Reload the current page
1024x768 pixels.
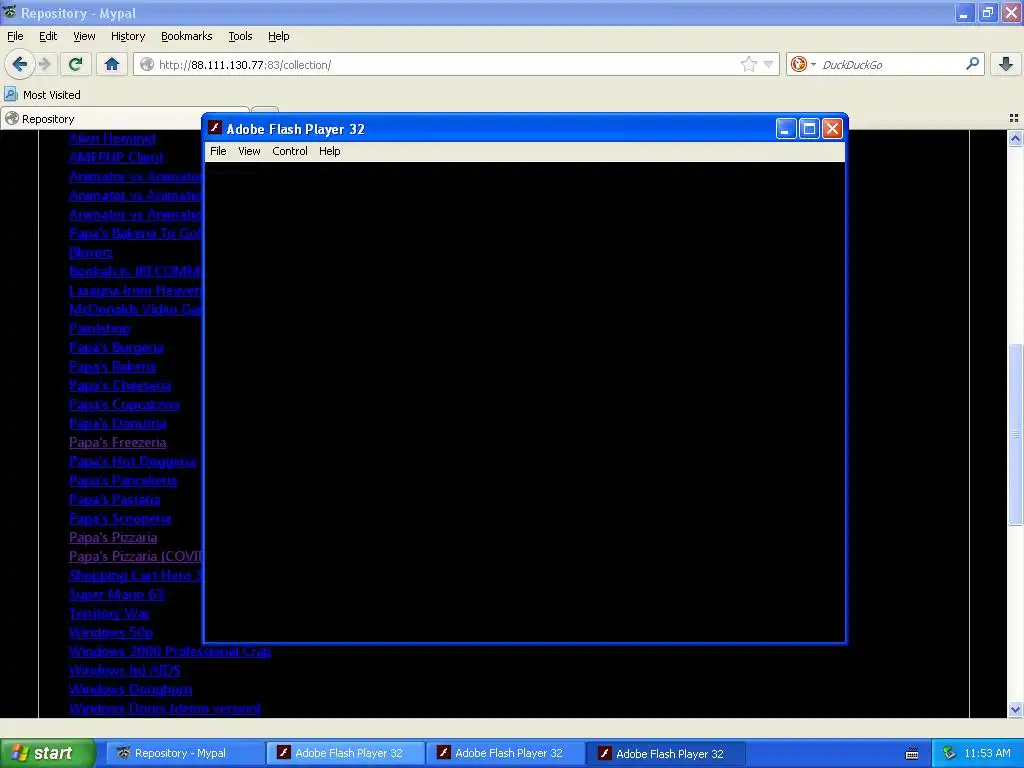tap(76, 64)
